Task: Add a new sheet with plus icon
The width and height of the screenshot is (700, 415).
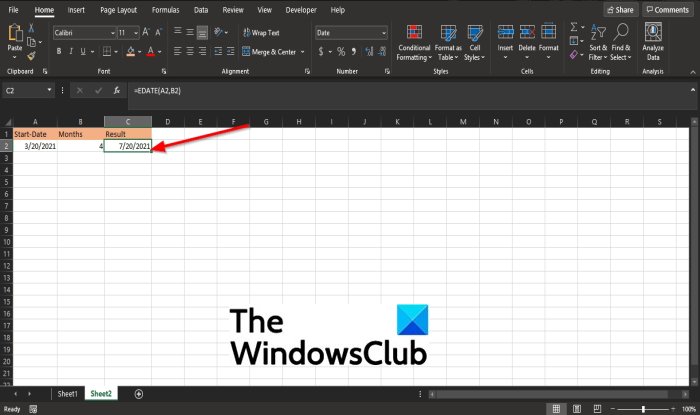Action: point(139,394)
